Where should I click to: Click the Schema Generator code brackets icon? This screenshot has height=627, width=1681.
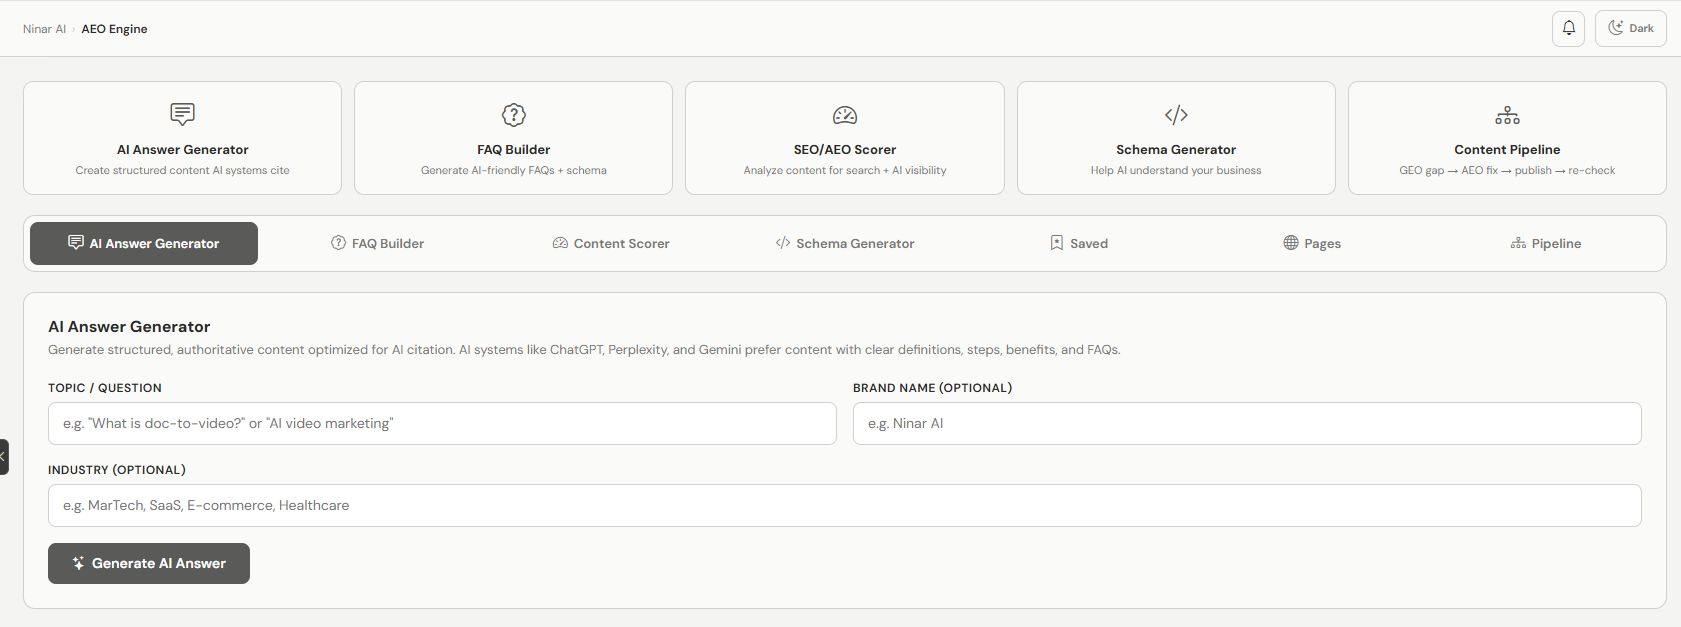pyautogui.click(x=1176, y=115)
